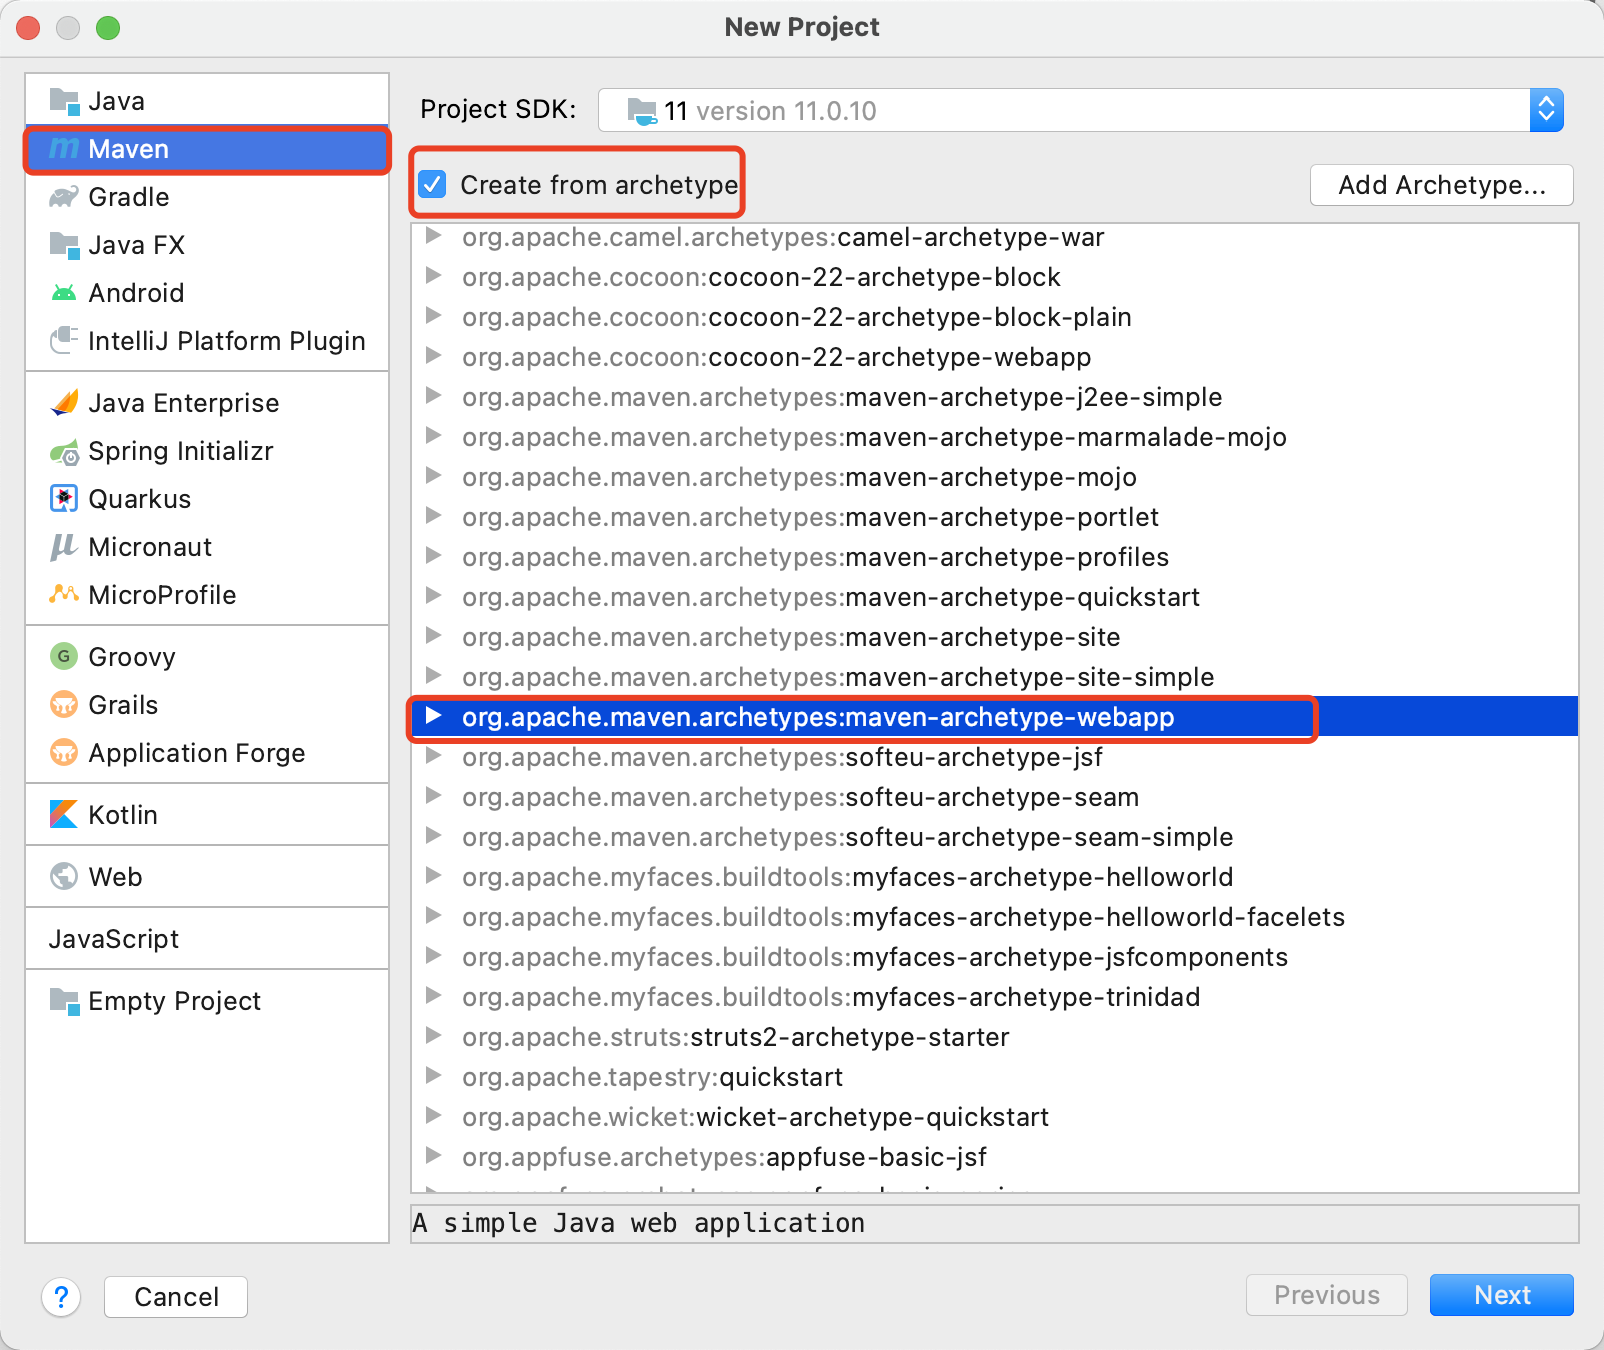Open the Project SDK dropdown
Screen dimensions: 1604x1350
pos(1545,110)
